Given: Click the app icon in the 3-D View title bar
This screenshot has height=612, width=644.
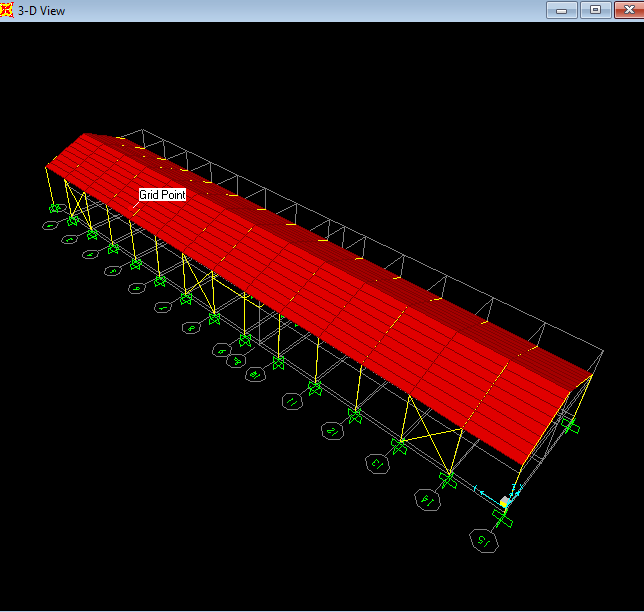Looking at the screenshot, I should click(x=8, y=10).
